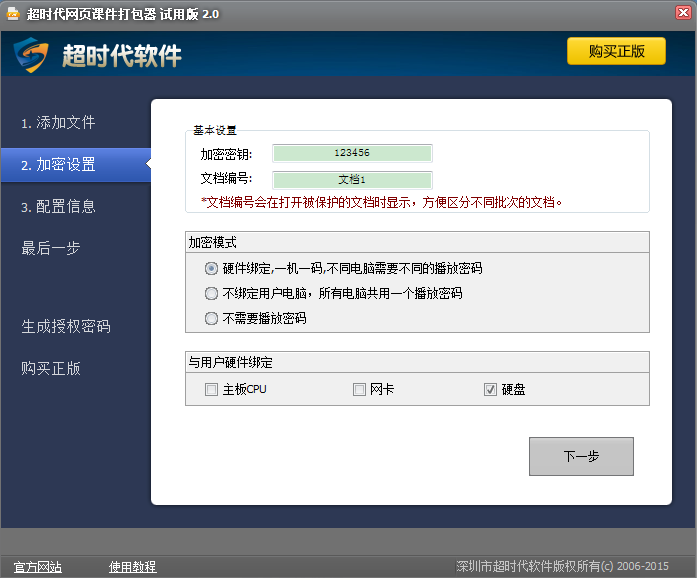697x578 pixels.
Task: Open step 1. 添加文件
Action: (58, 123)
